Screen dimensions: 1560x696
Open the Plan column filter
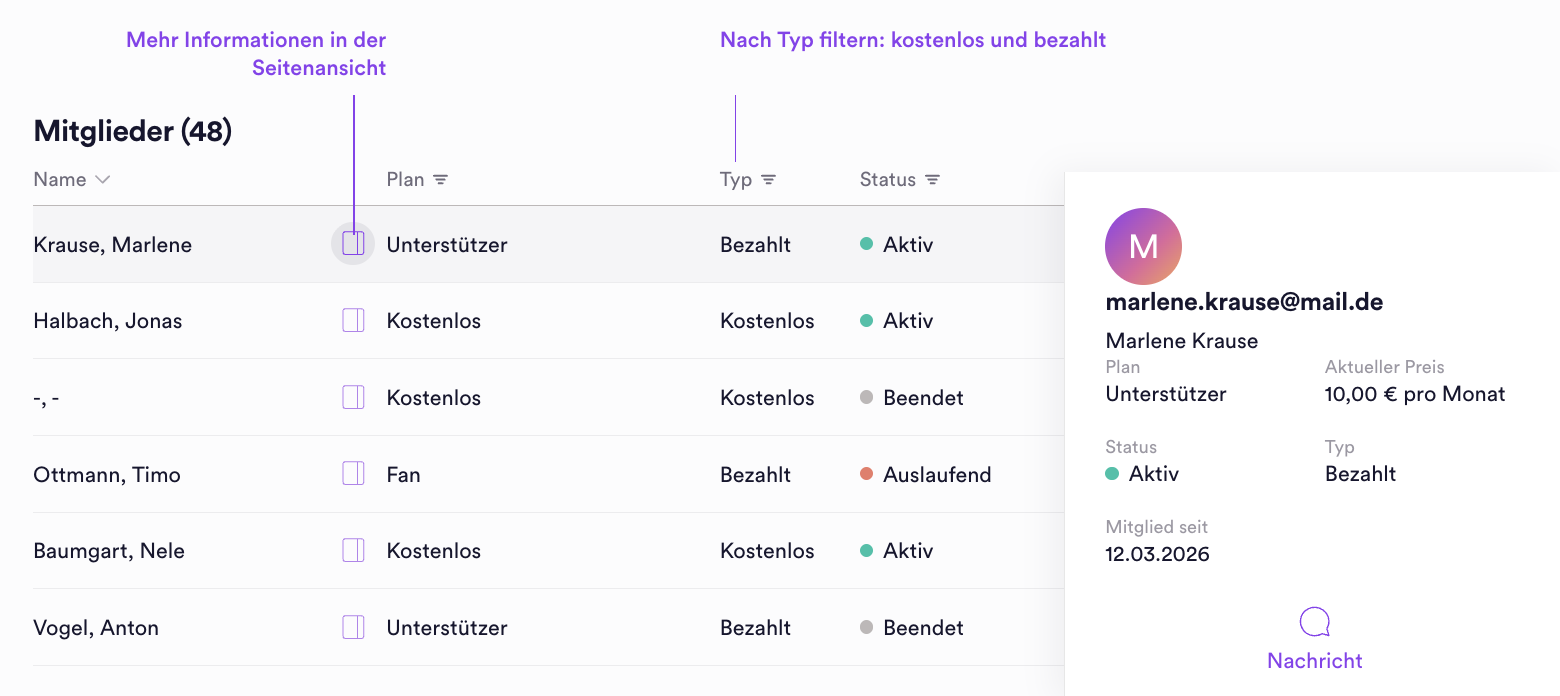click(440, 180)
